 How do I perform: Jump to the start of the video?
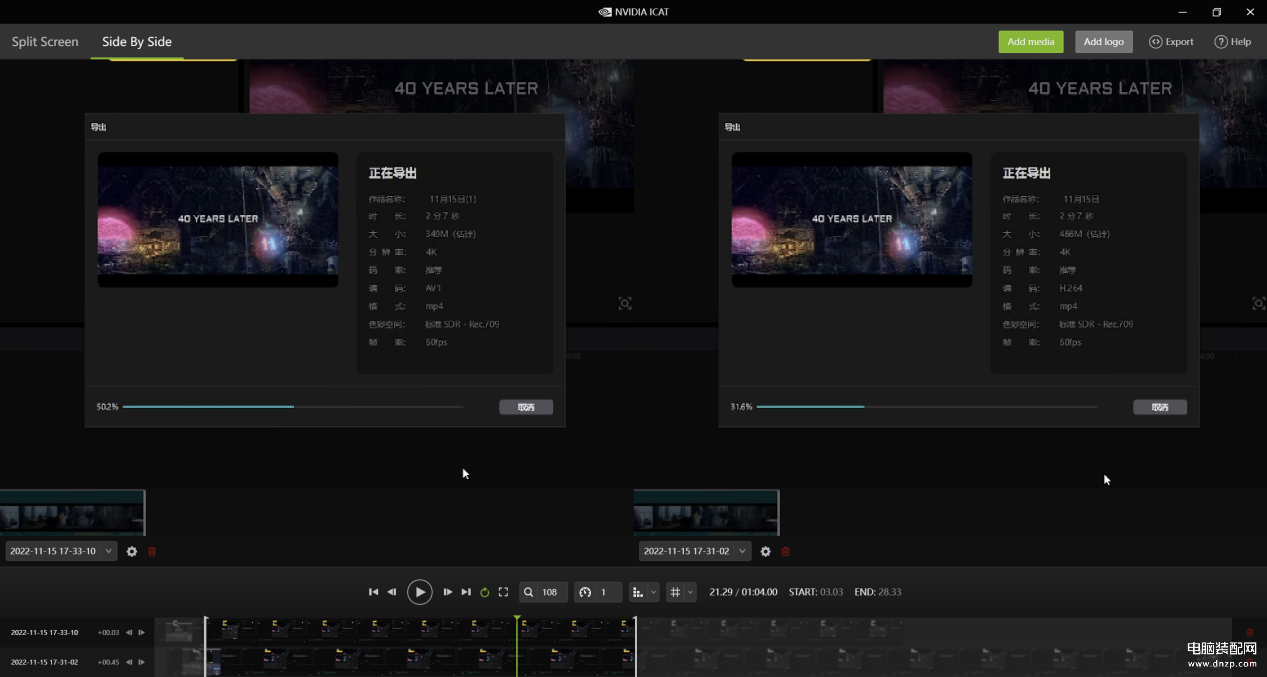(x=374, y=592)
